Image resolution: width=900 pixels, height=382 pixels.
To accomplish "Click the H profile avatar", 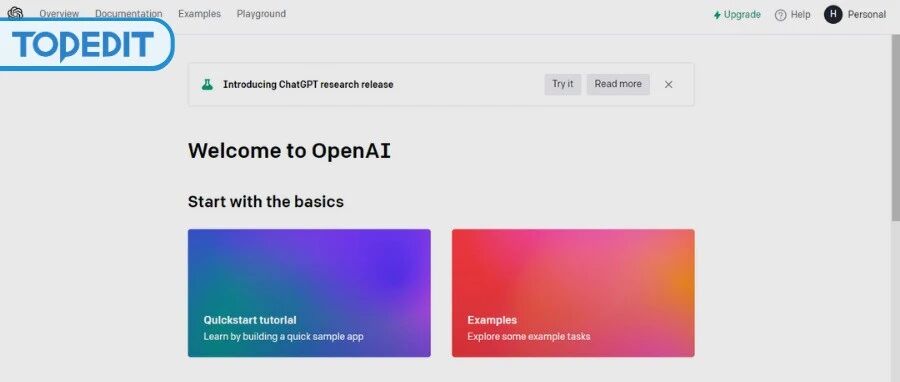I will tap(833, 14).
